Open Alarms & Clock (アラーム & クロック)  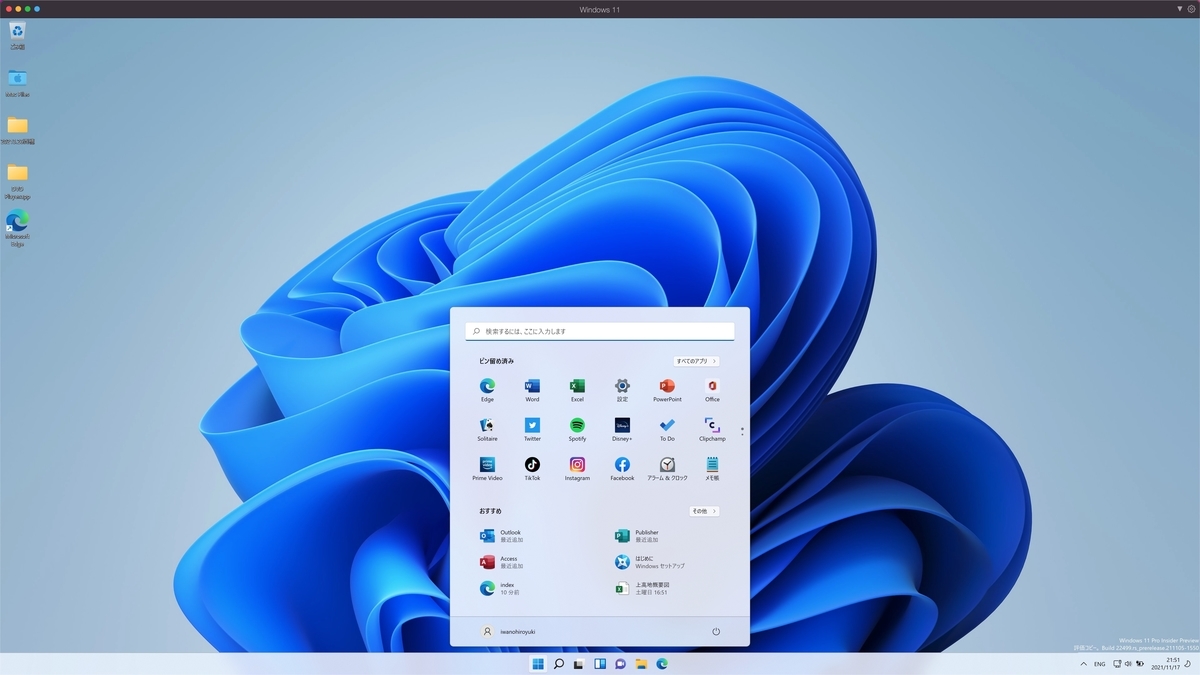click(667, 469)
